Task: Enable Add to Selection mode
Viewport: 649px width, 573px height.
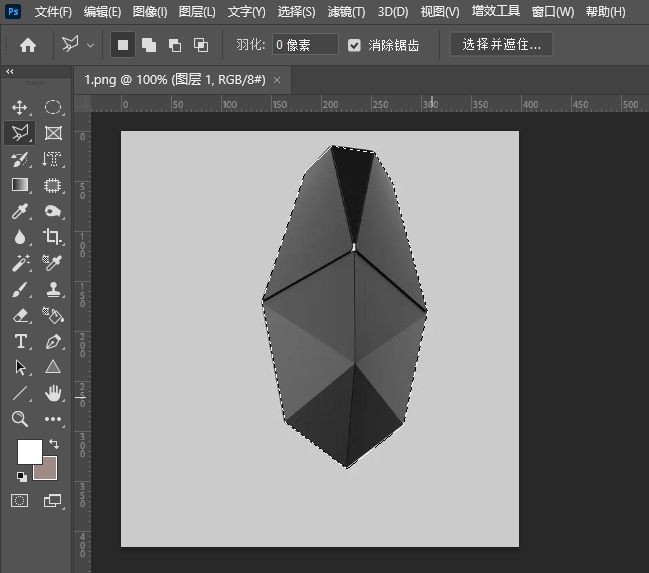Action: [x=149, y=45]
